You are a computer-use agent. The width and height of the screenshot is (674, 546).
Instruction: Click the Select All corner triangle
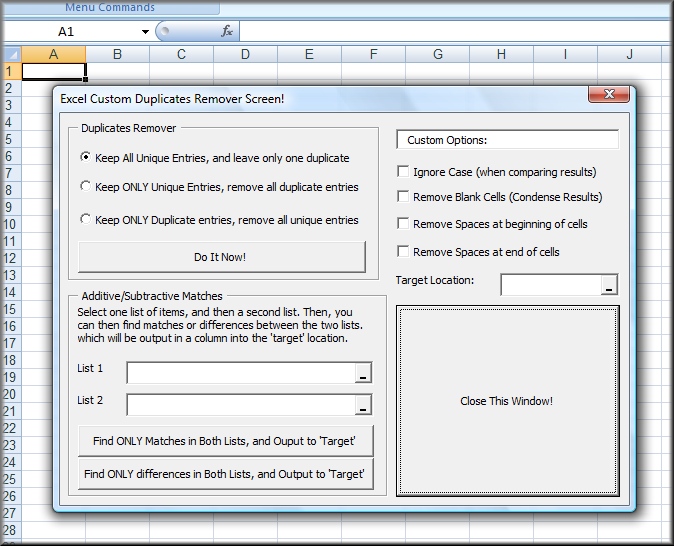click(x=12, y=54)
